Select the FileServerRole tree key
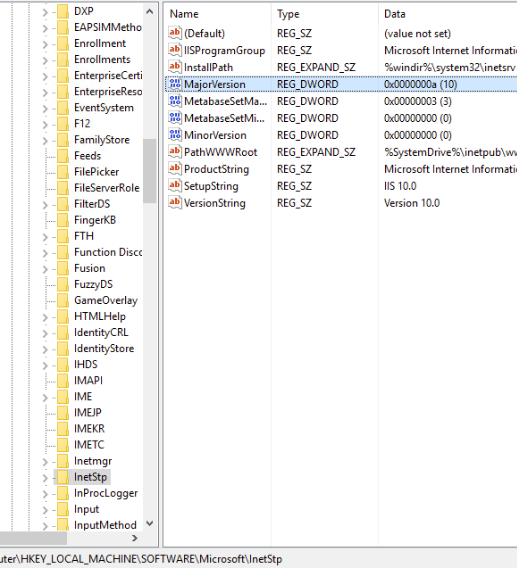Screen dimensions: 517x569 pyautogui.click(x=107, y=188)
